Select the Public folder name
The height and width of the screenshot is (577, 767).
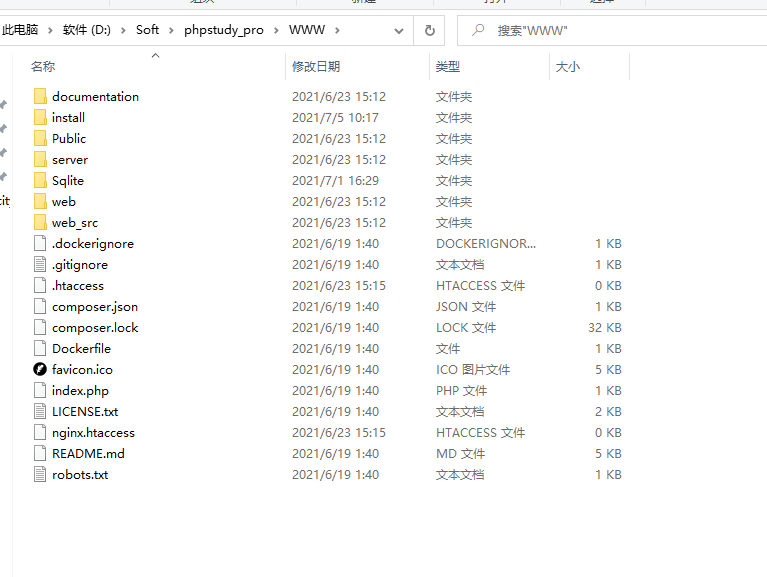coord(69,138)
